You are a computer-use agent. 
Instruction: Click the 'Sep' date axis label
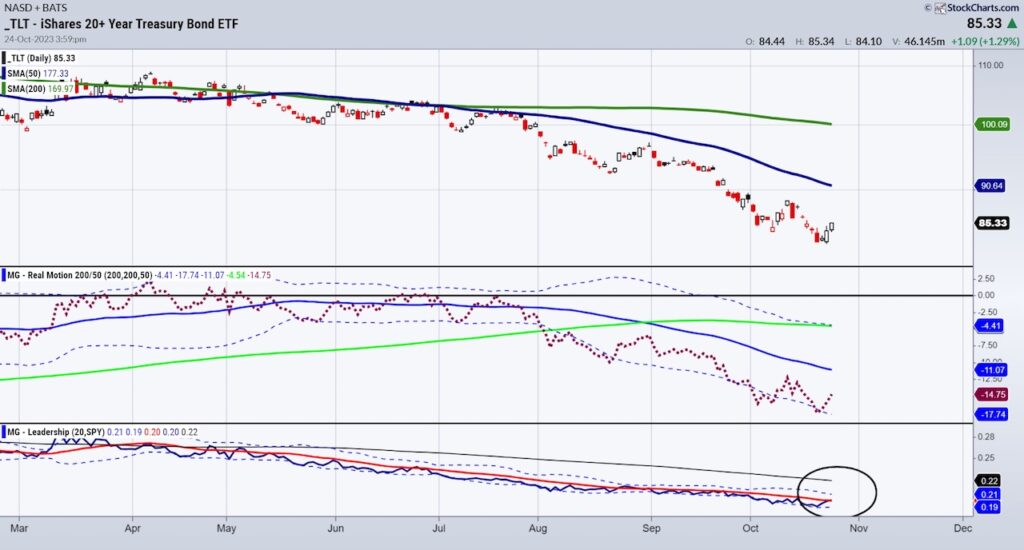(x=651, y=528)
